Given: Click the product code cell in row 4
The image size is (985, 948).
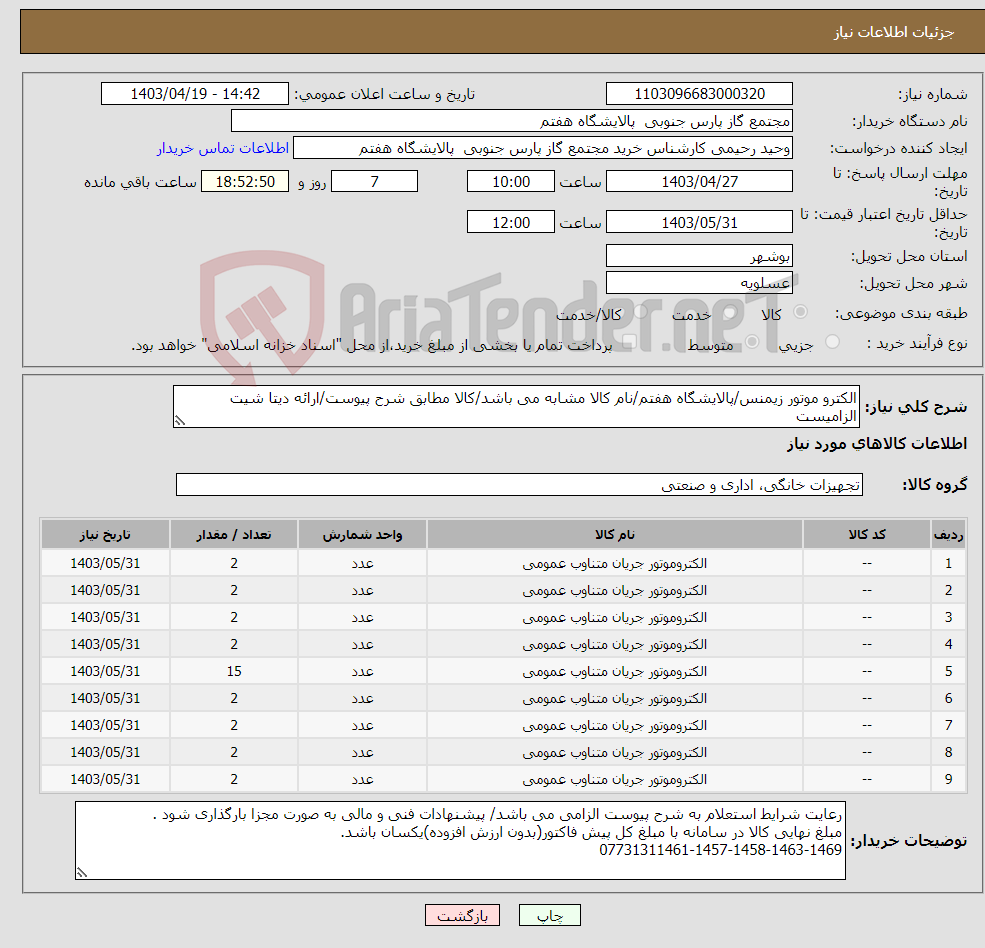Looking at the screenshot, I should pos(867,645).
